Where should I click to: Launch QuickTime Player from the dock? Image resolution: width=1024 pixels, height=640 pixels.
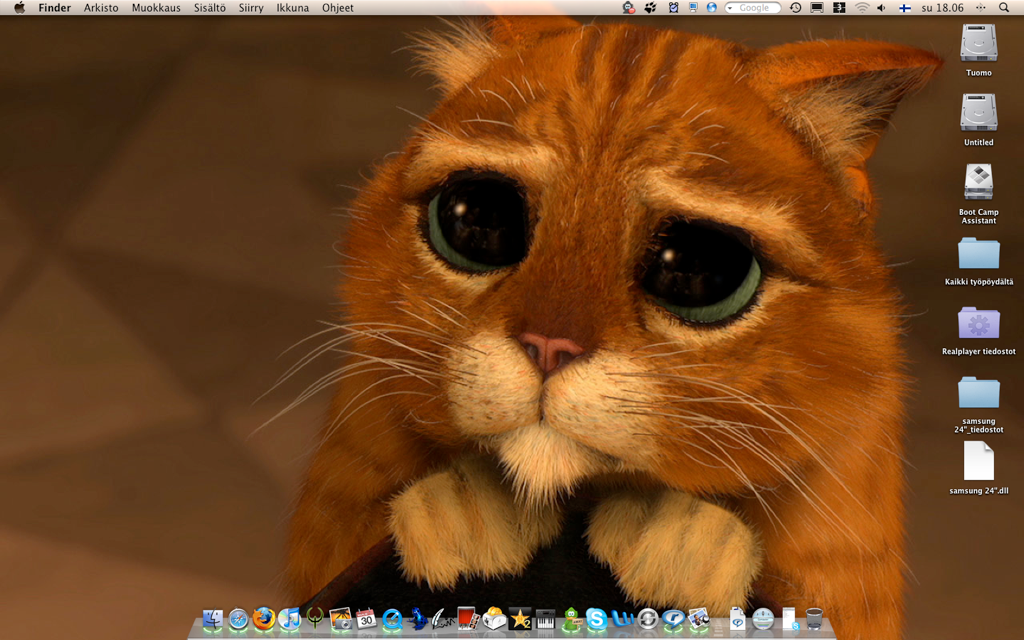coord(392,618)
